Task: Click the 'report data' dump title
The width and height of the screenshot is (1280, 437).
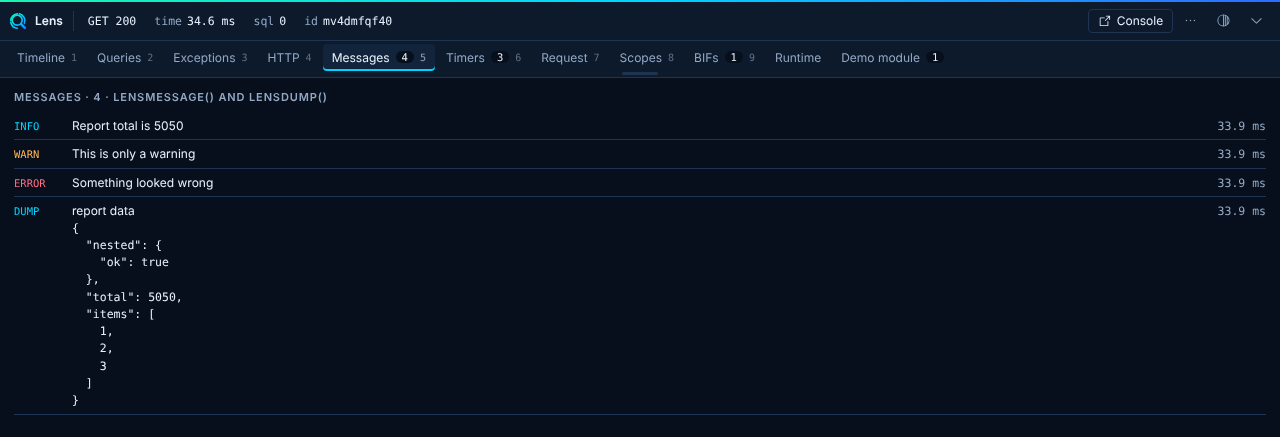Action: pyautogui.click(x=103, y=211)
